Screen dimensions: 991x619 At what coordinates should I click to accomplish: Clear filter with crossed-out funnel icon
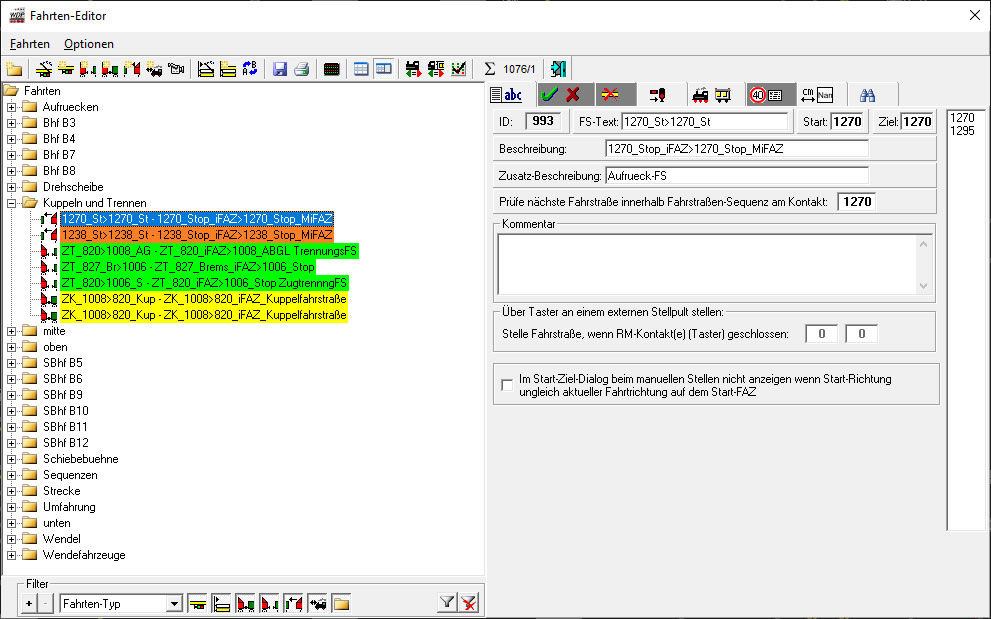pyautogui.click(x=468, y=603)
